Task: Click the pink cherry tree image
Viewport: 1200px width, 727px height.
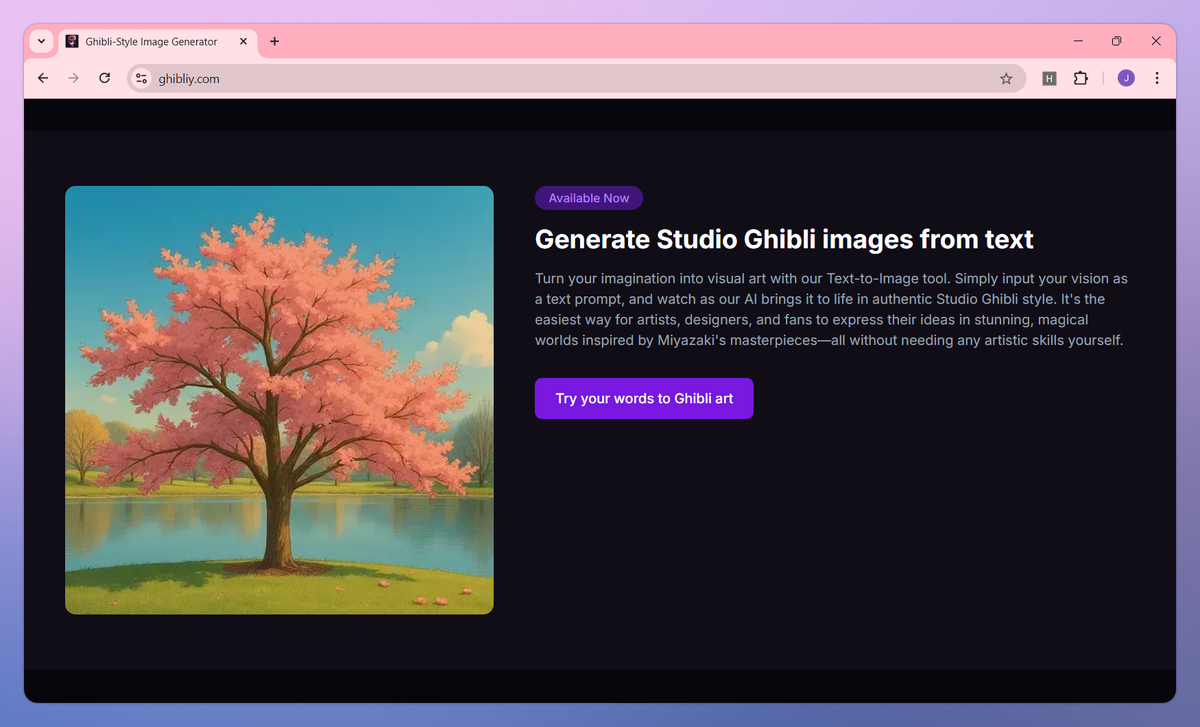Action: click(279, 400)
